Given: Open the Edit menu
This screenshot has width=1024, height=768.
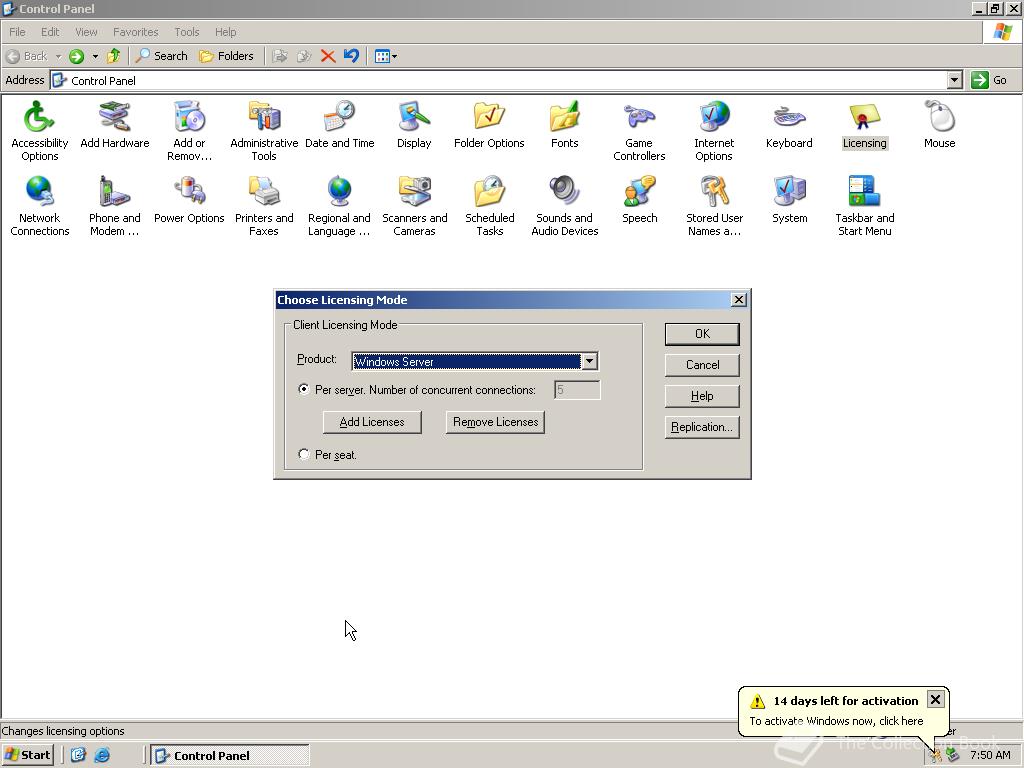Looking at the screenshot, I should point(50,32).
